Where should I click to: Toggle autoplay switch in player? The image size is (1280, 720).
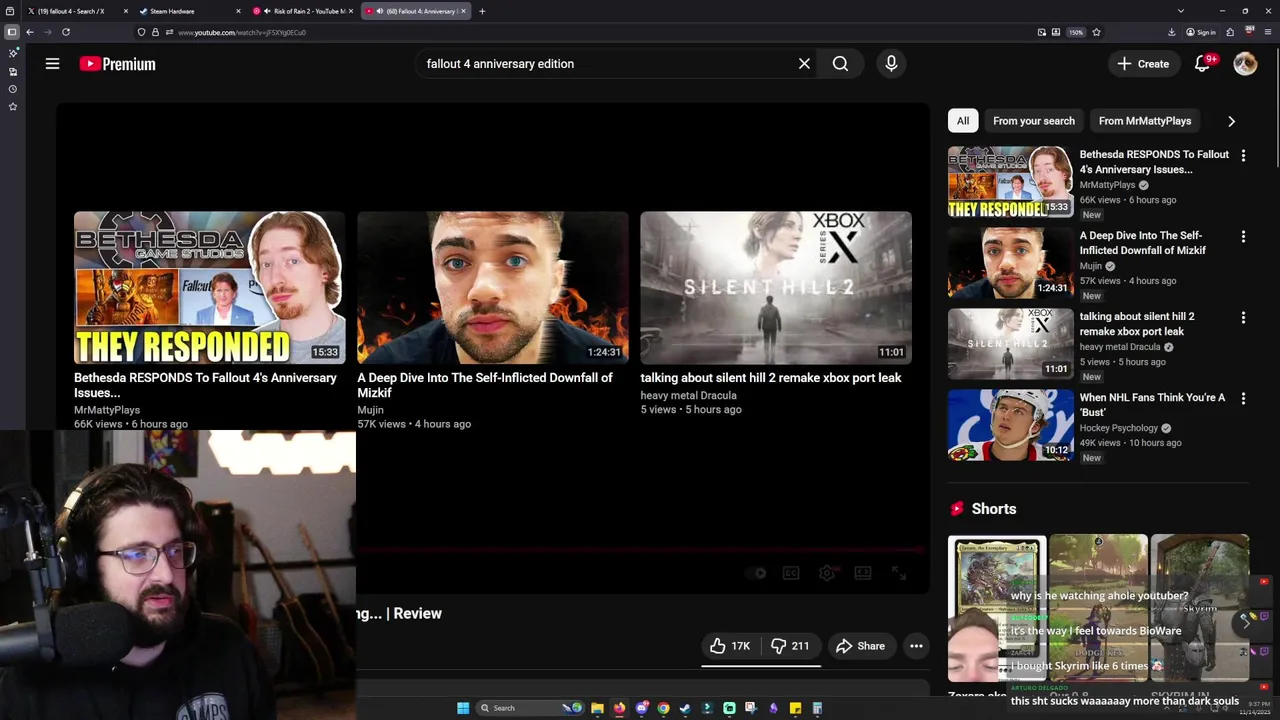click(x=757, y=573)
